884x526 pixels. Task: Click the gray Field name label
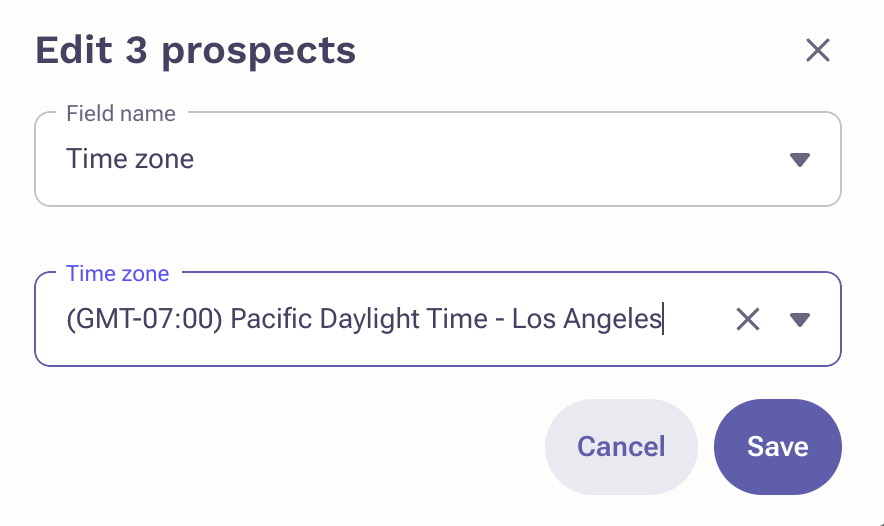121,113
